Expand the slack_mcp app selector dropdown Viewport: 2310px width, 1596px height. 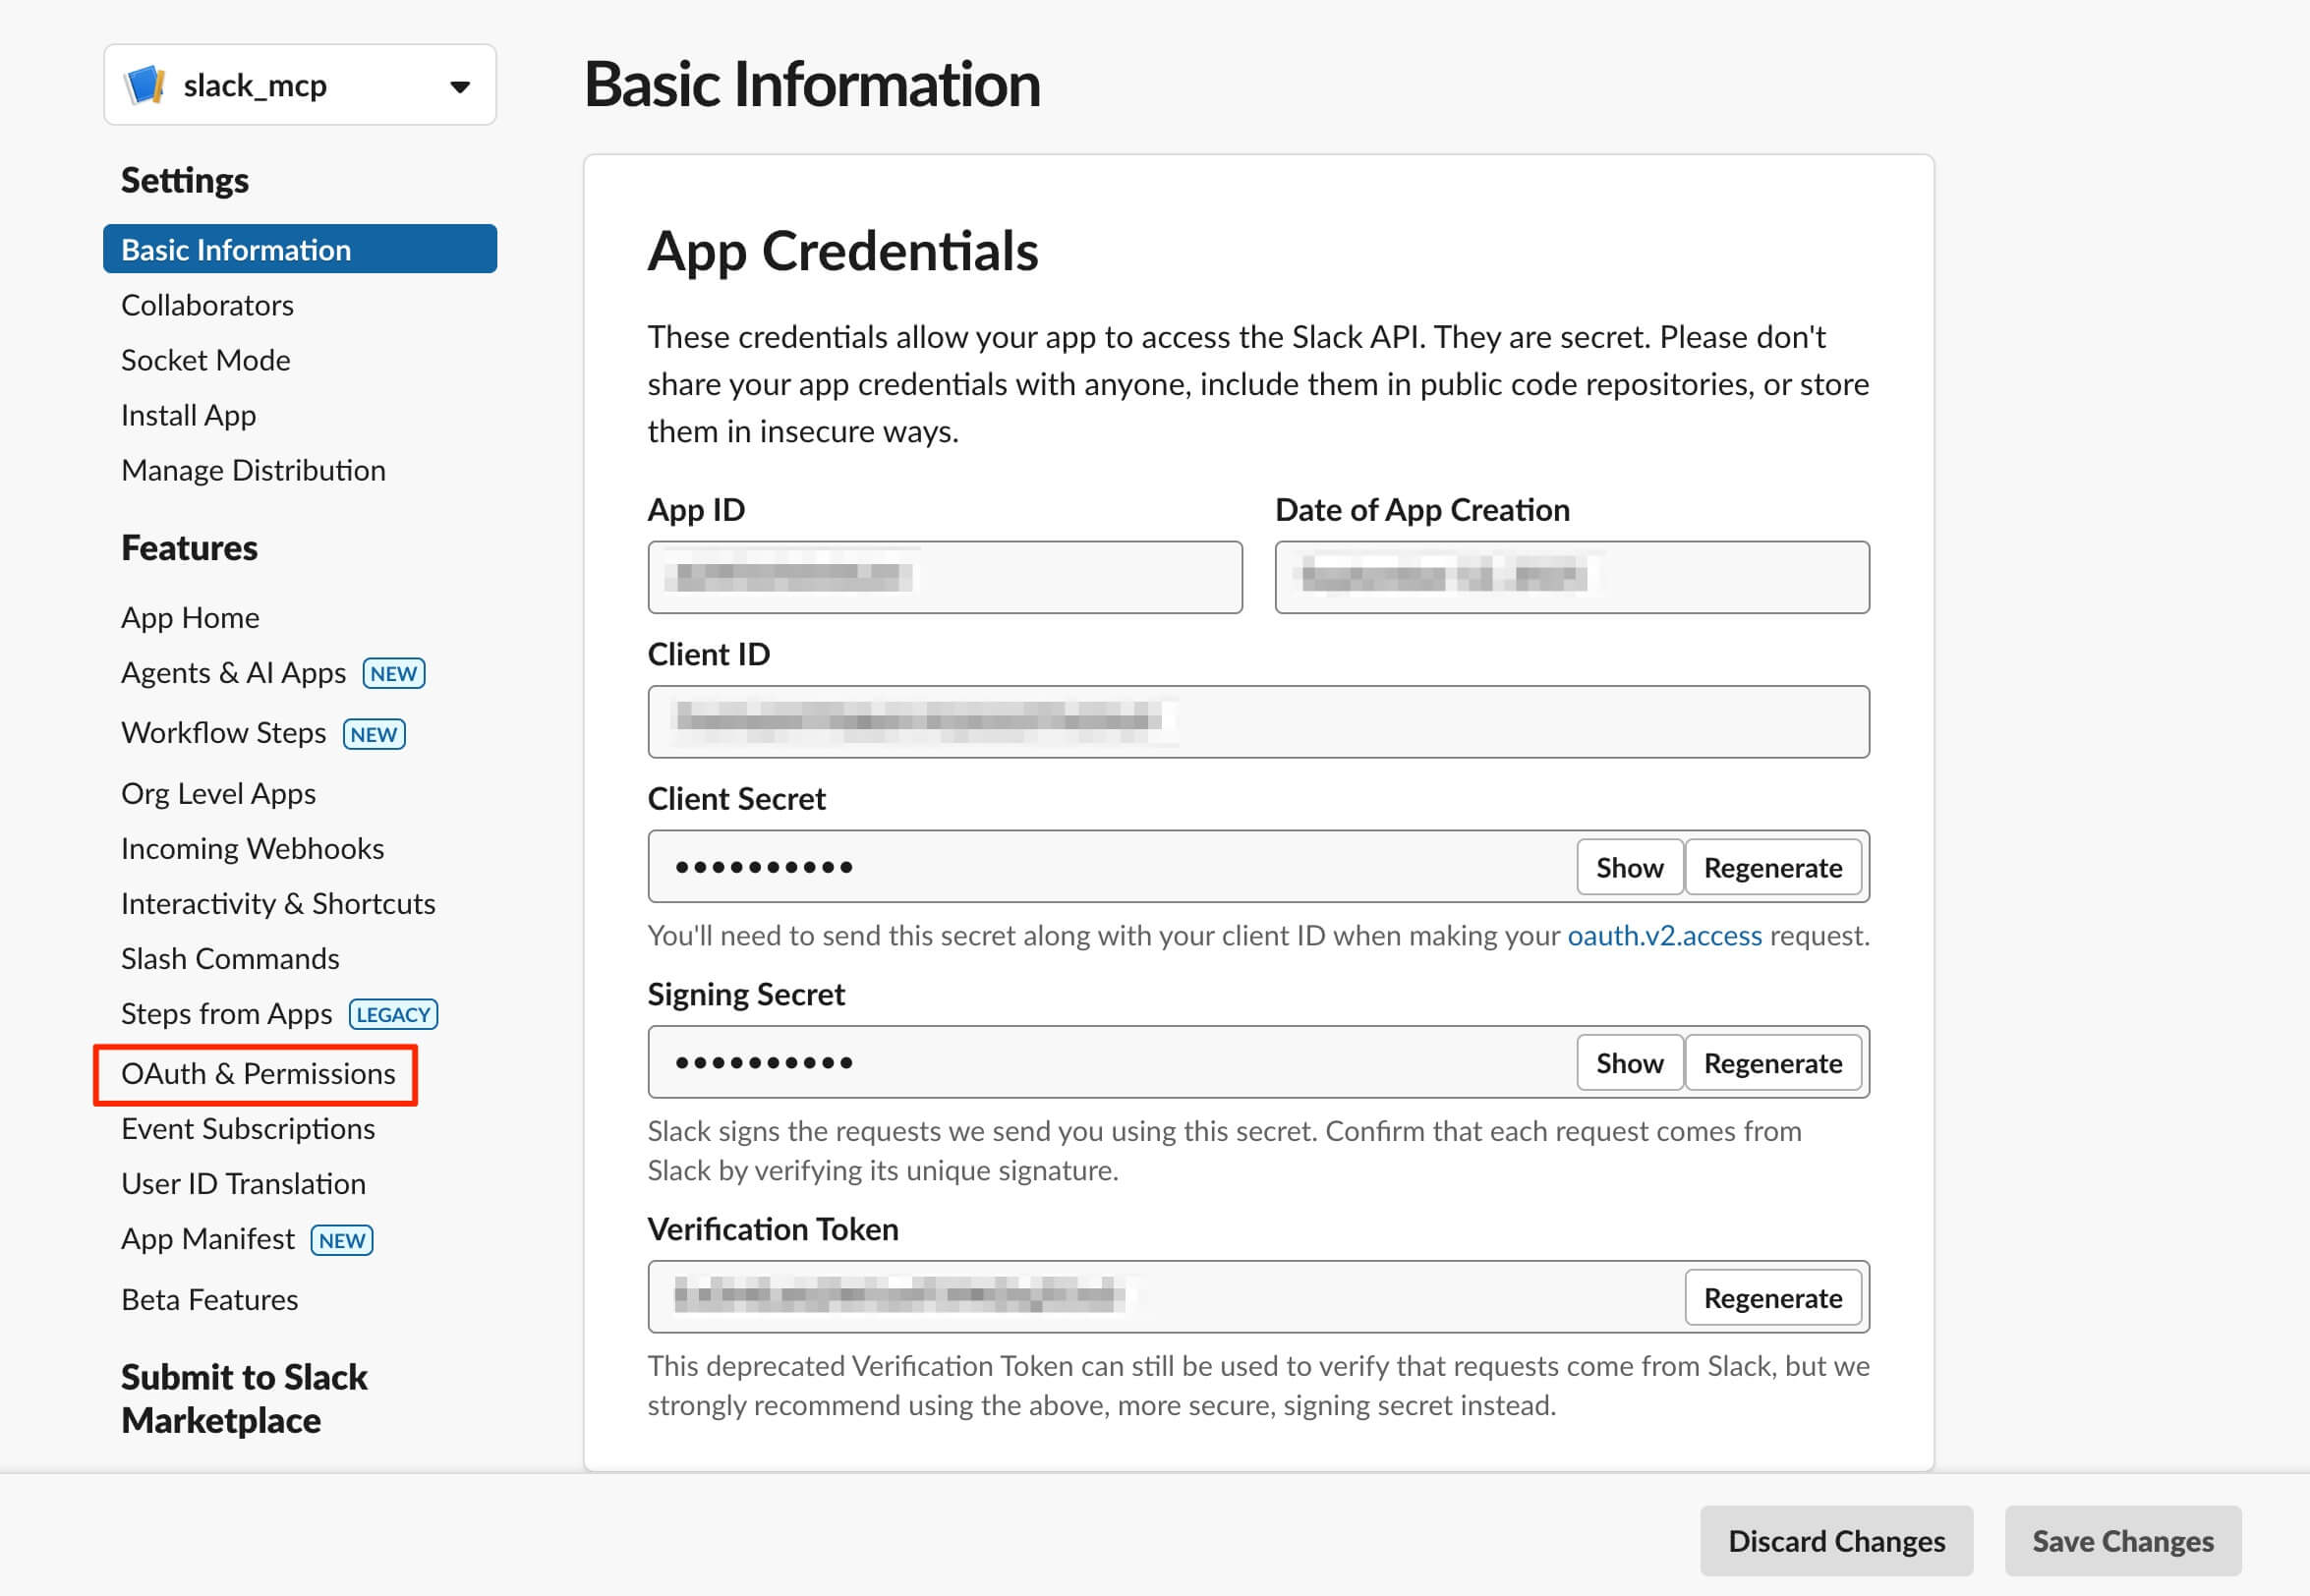pos(459,86)
